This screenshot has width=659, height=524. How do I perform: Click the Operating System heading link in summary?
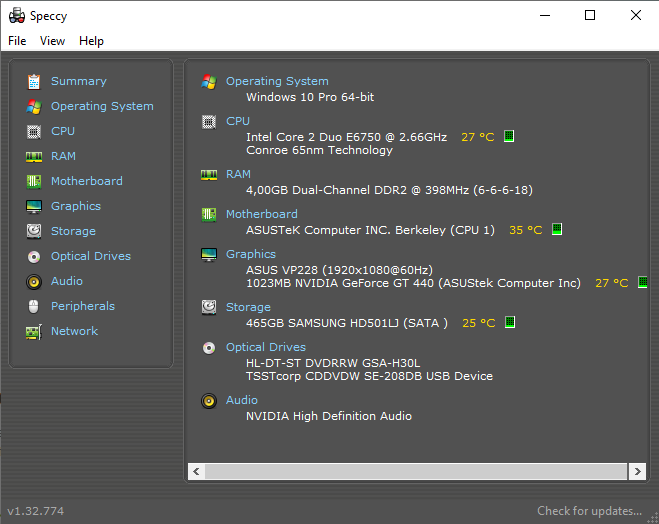(277, 81)
